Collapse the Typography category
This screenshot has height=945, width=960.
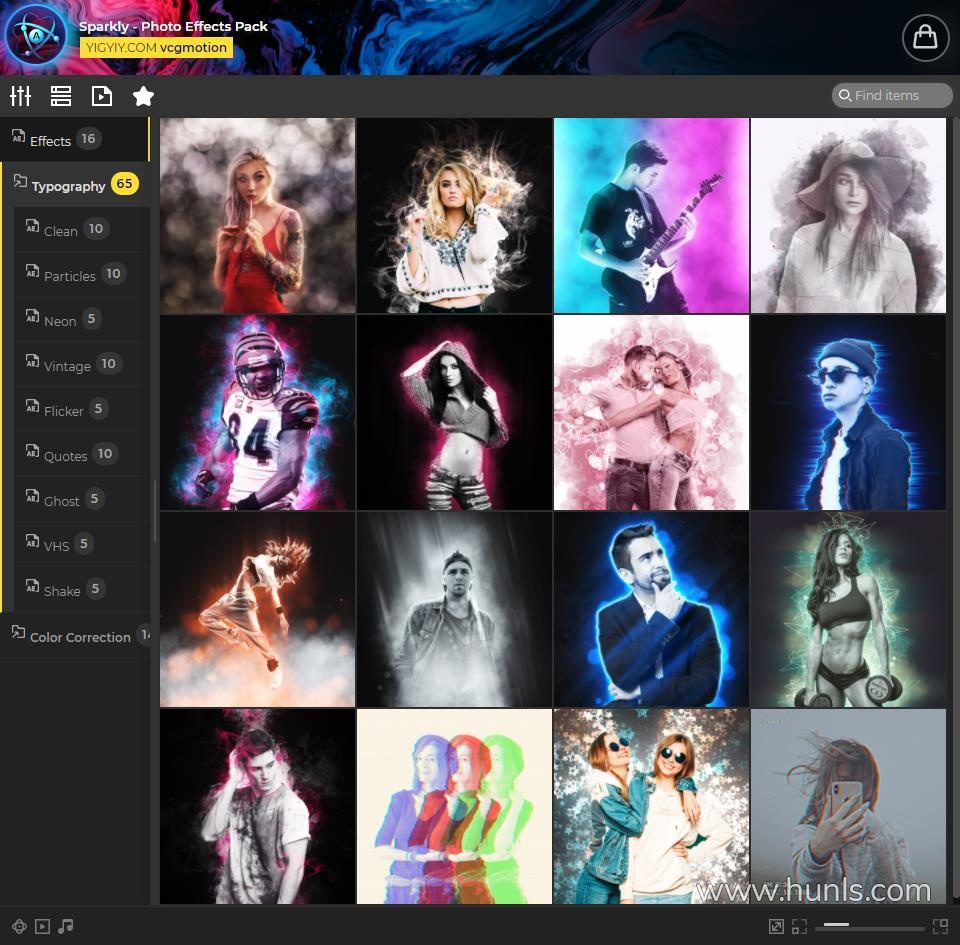(68, 186)
